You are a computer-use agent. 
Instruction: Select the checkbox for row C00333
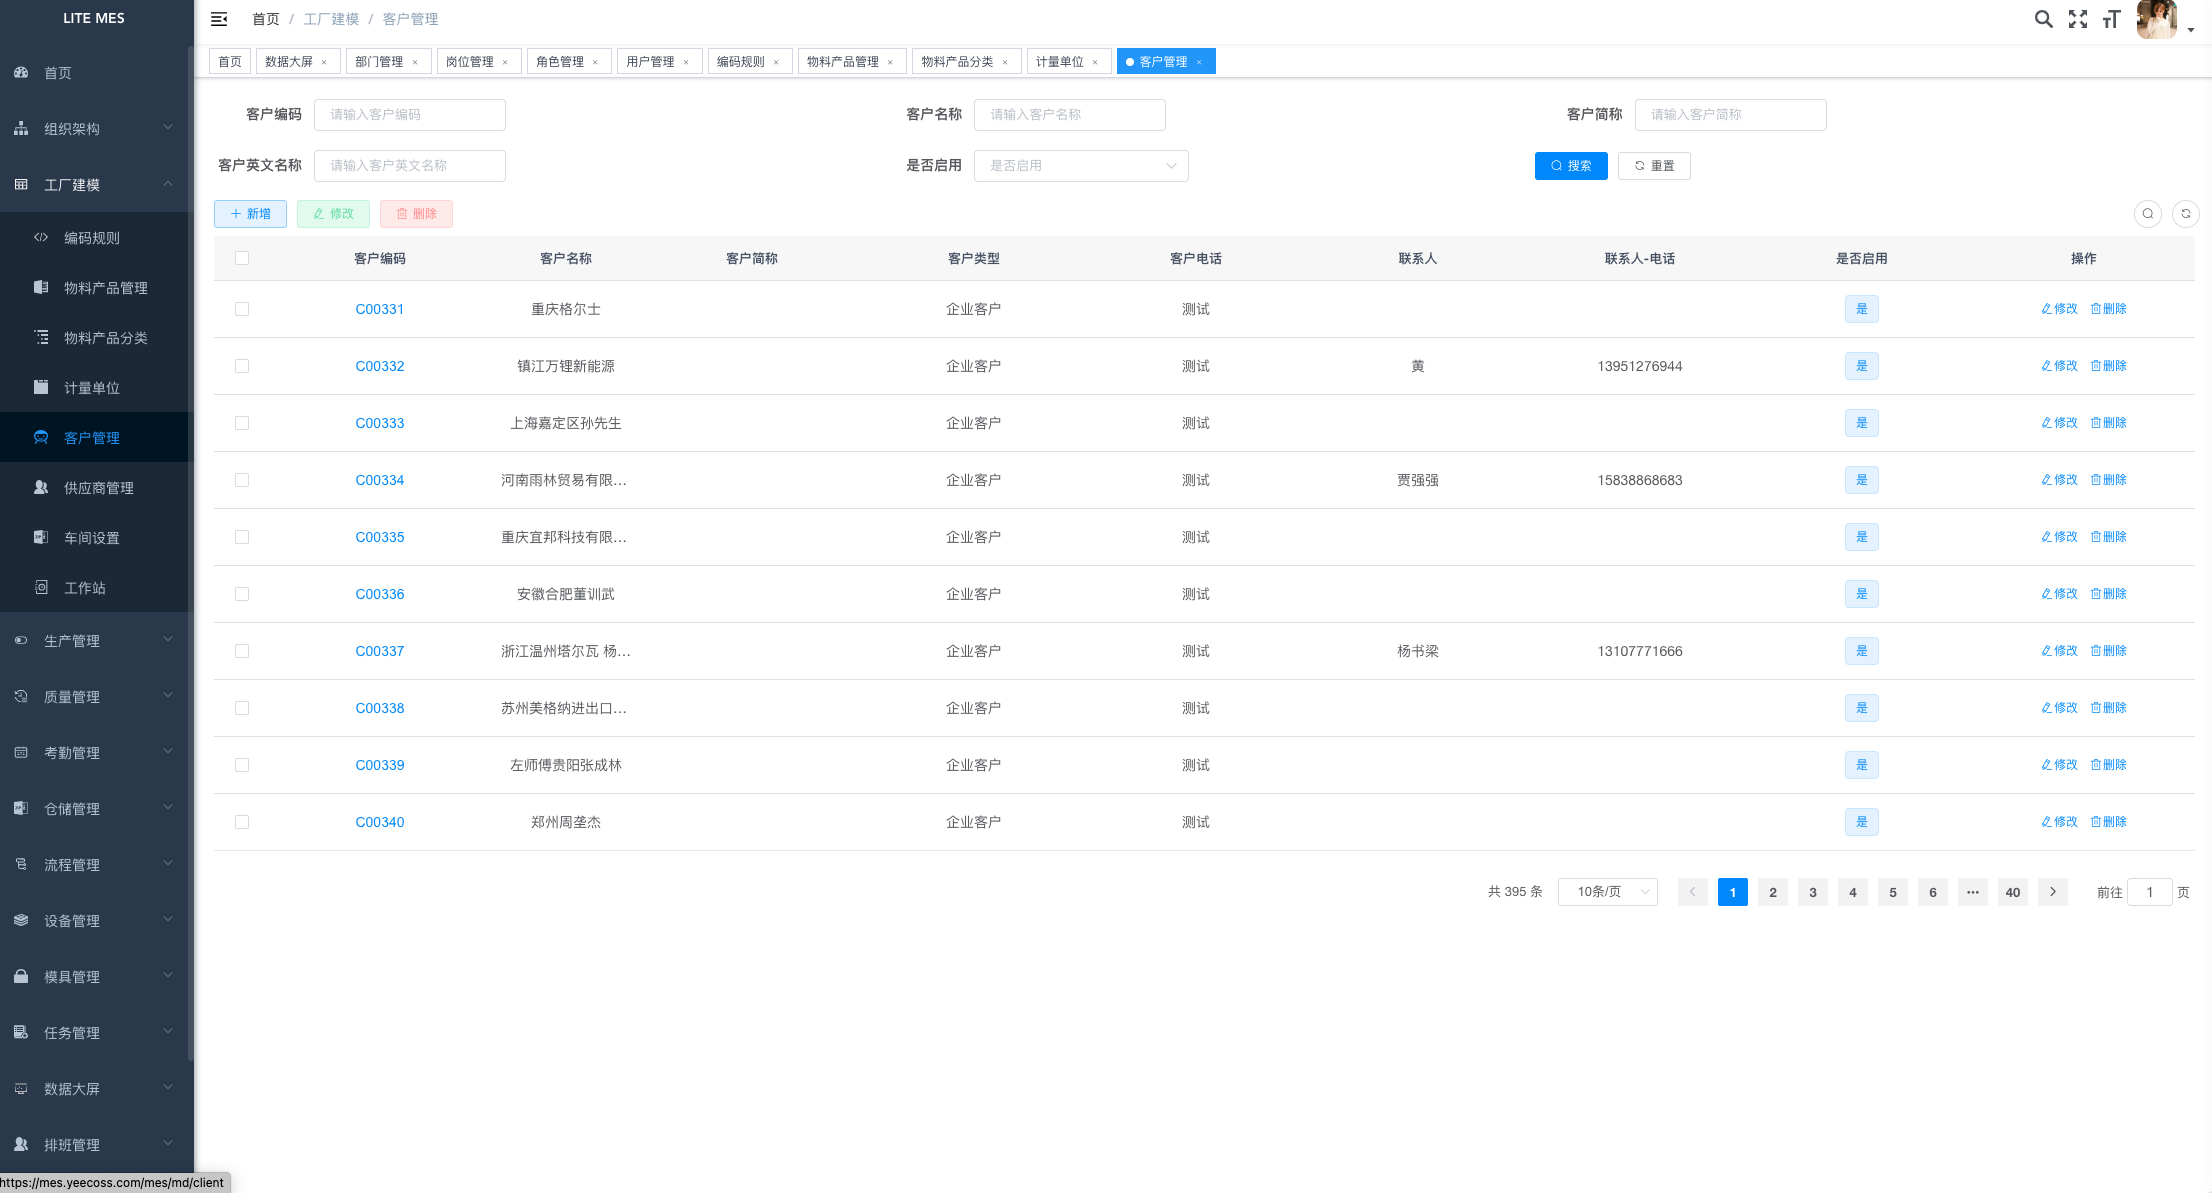pyautogui.click(x=242, y=423)
